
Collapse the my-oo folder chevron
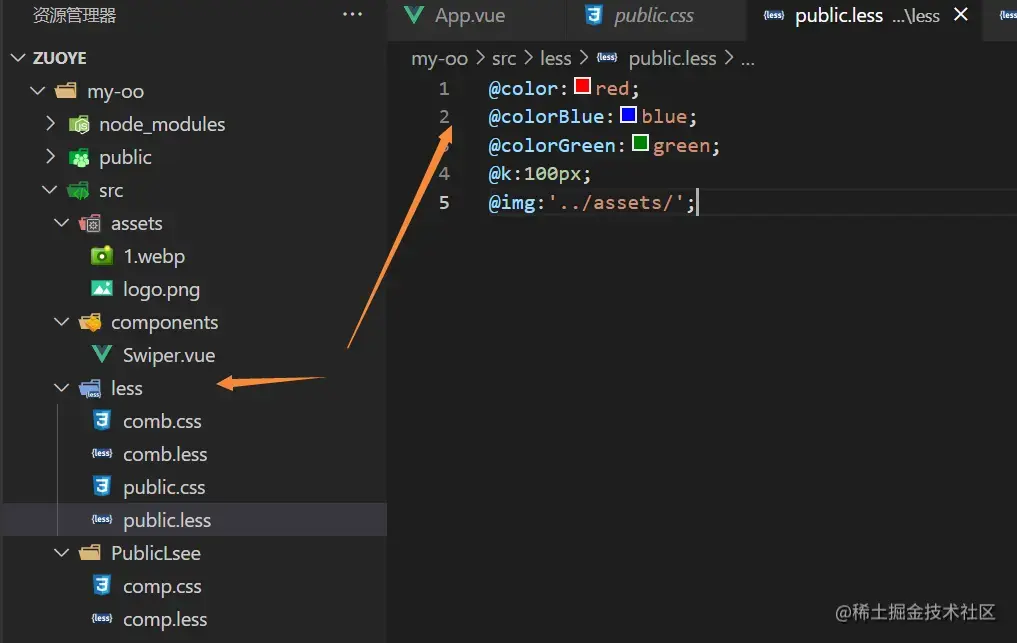pyautogui.click(x=38, y=91)
